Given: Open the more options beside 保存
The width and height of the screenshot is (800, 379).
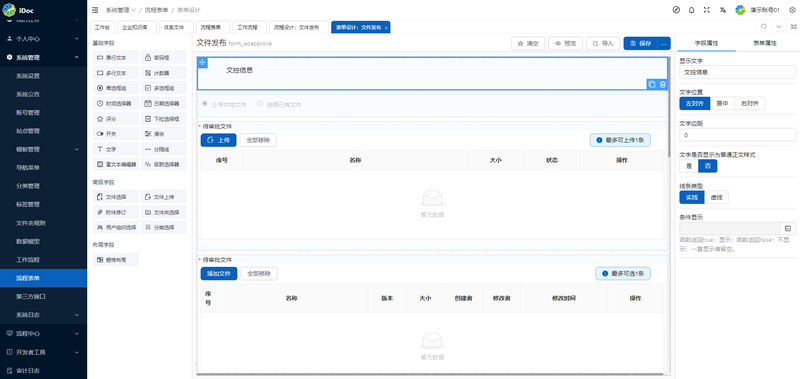Looking at the screenshot, I should (664, 43).
